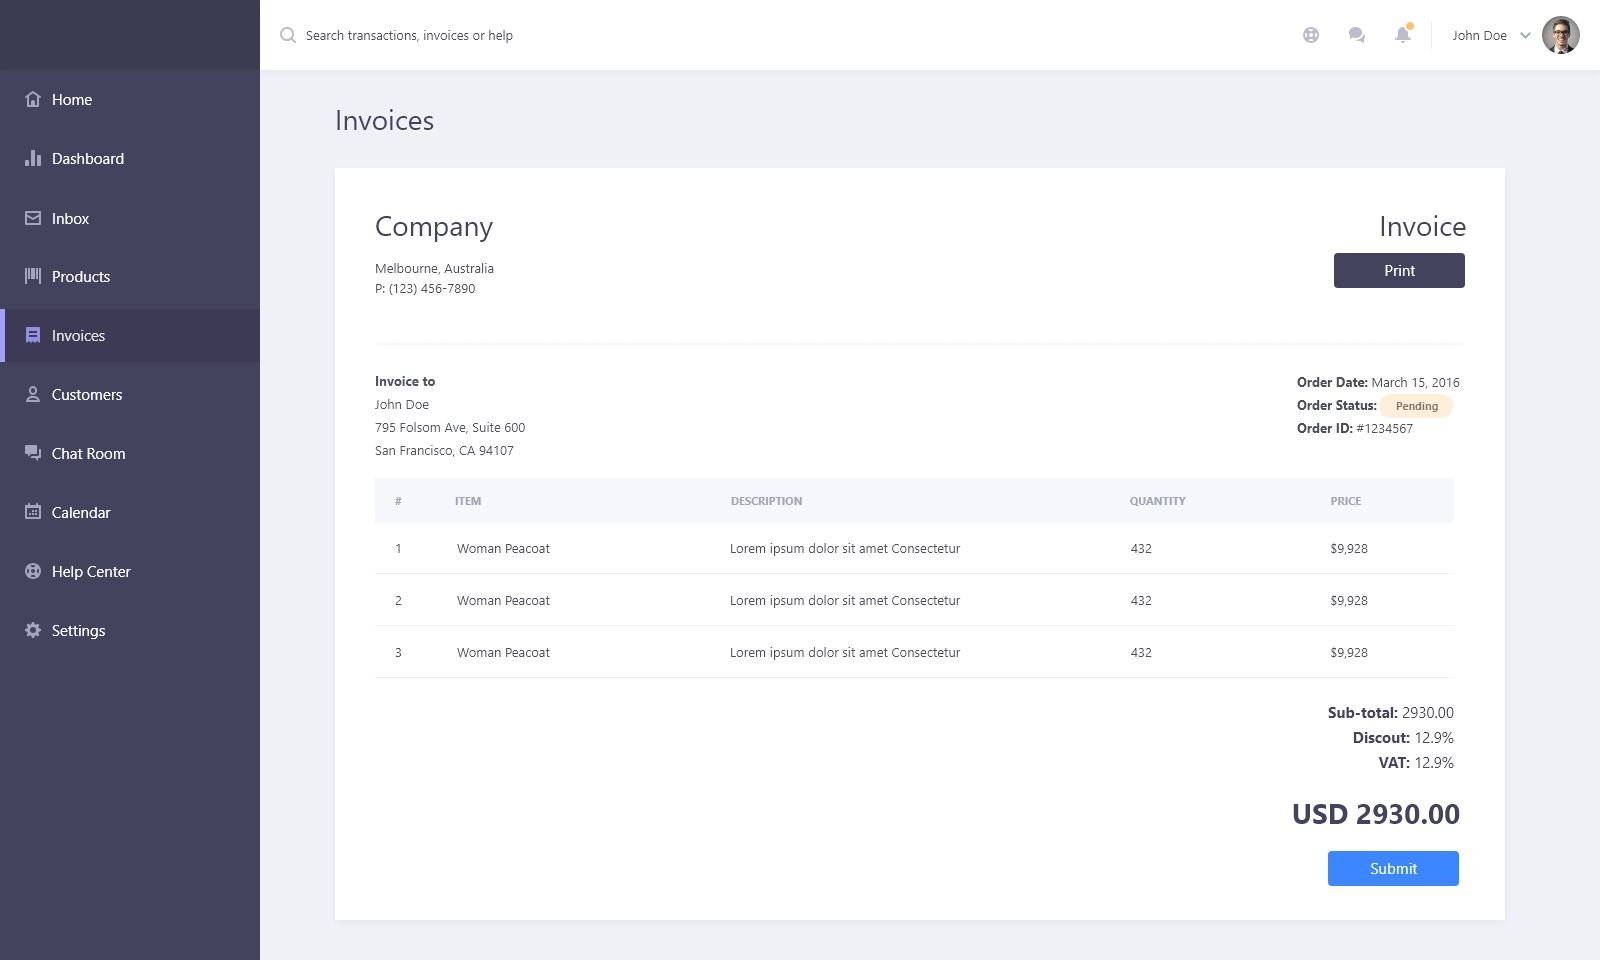Open the Help Center menu item

tap(91, 571)
